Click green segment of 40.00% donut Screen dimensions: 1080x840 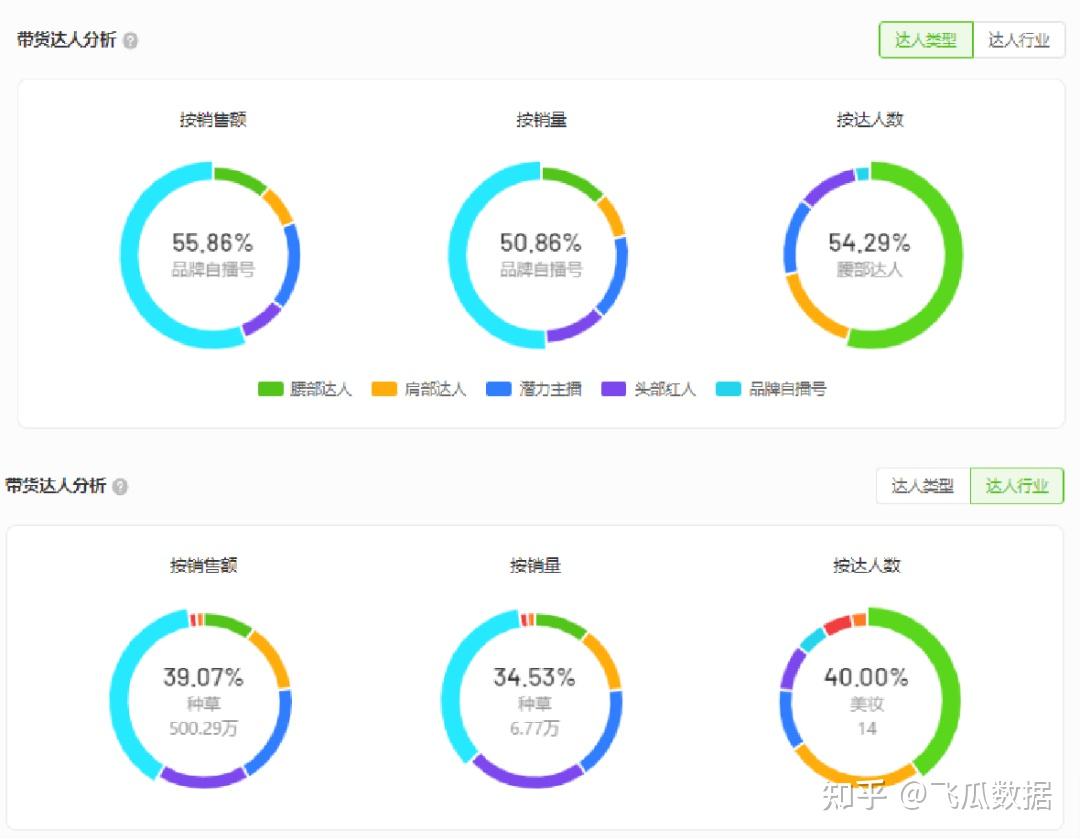tap(949, 695)
